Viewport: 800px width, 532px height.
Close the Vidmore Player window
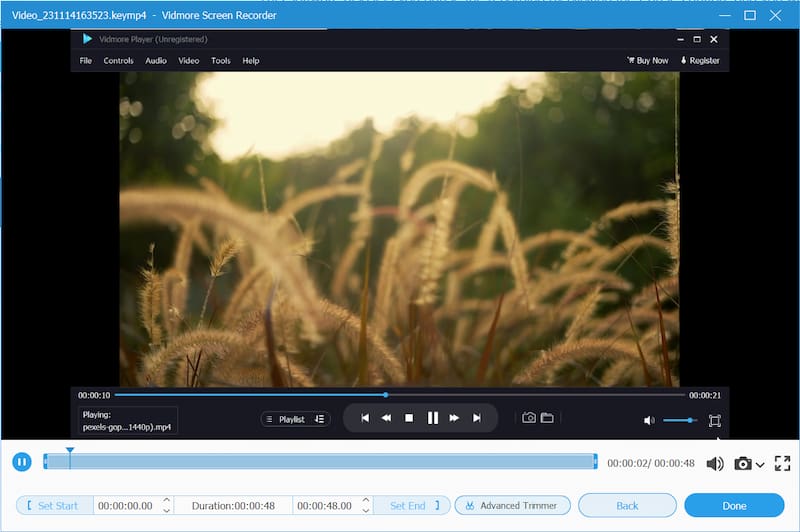[714, 39]
